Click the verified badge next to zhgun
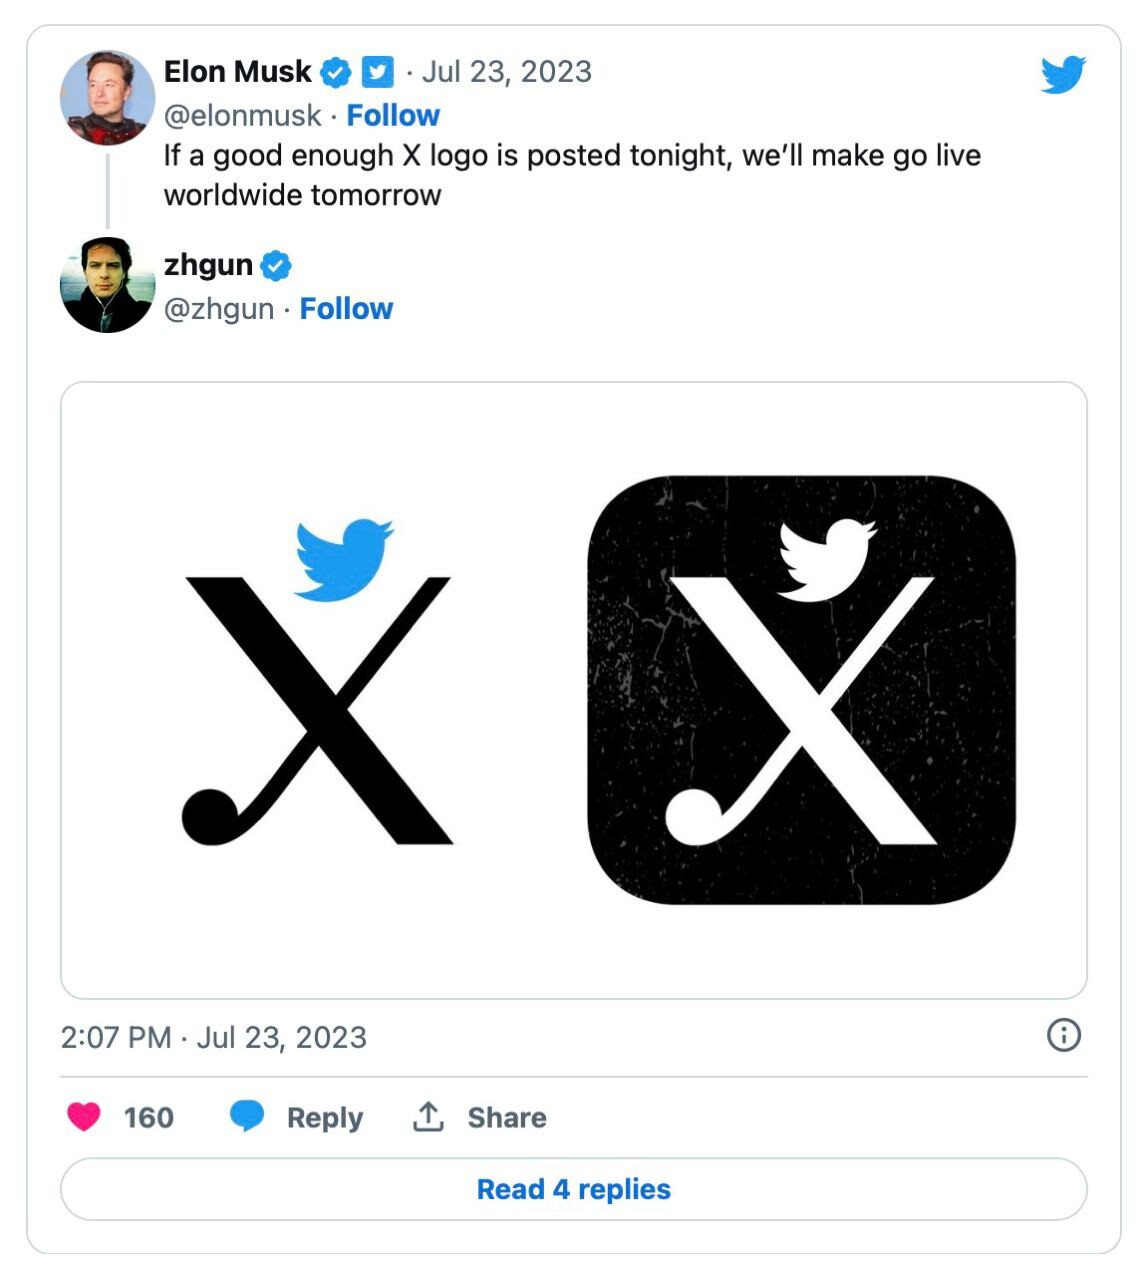 (x=276, y=265)
